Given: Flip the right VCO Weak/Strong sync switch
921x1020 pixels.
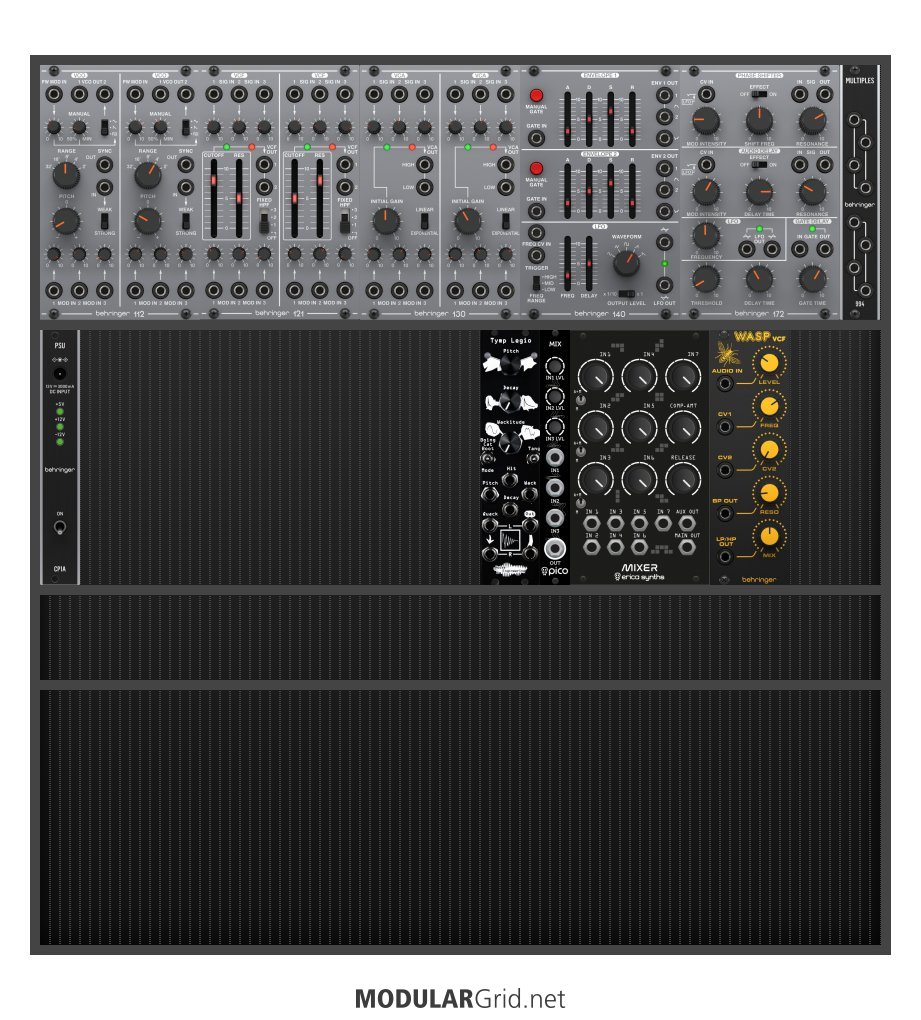Looking at the screenshot, I should (x=185, y=221).
